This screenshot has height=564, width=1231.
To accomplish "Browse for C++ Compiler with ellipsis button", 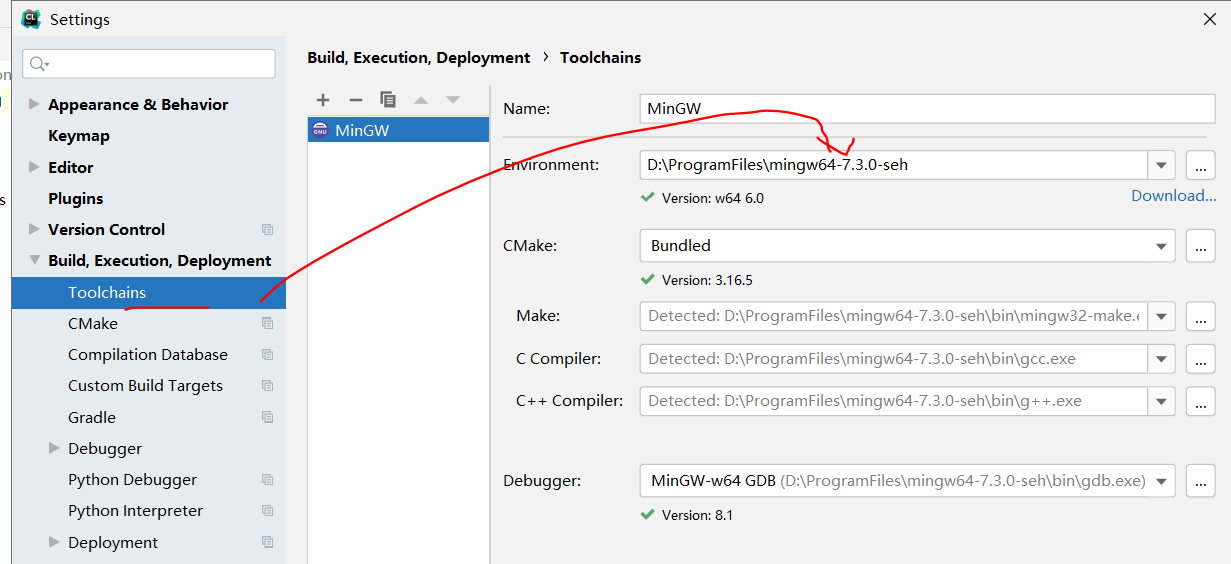I will point(1200,401).
